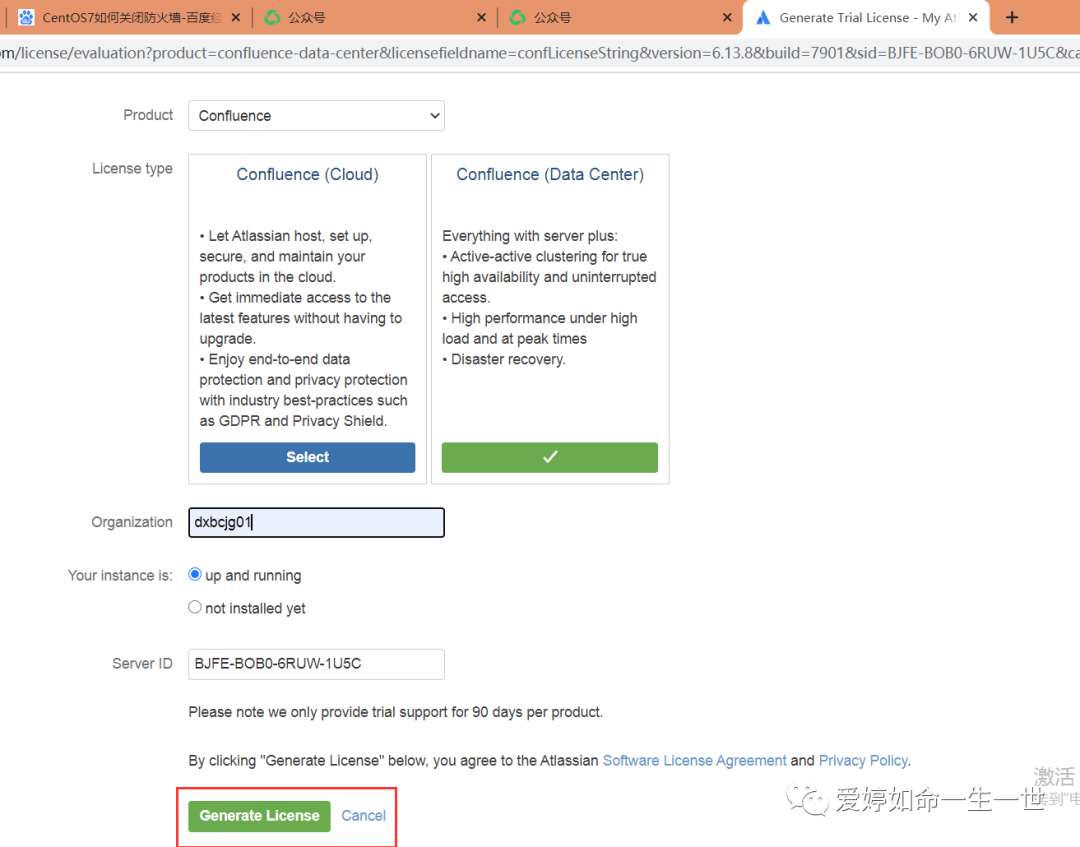Screen dimensions: 1080x847
Task: Click the Confluence (Cloud) heading
Action: [307, 175]
